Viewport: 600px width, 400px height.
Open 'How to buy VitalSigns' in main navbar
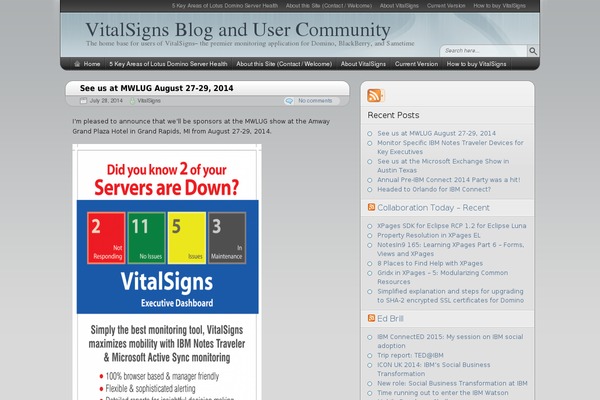click(476, 64)
